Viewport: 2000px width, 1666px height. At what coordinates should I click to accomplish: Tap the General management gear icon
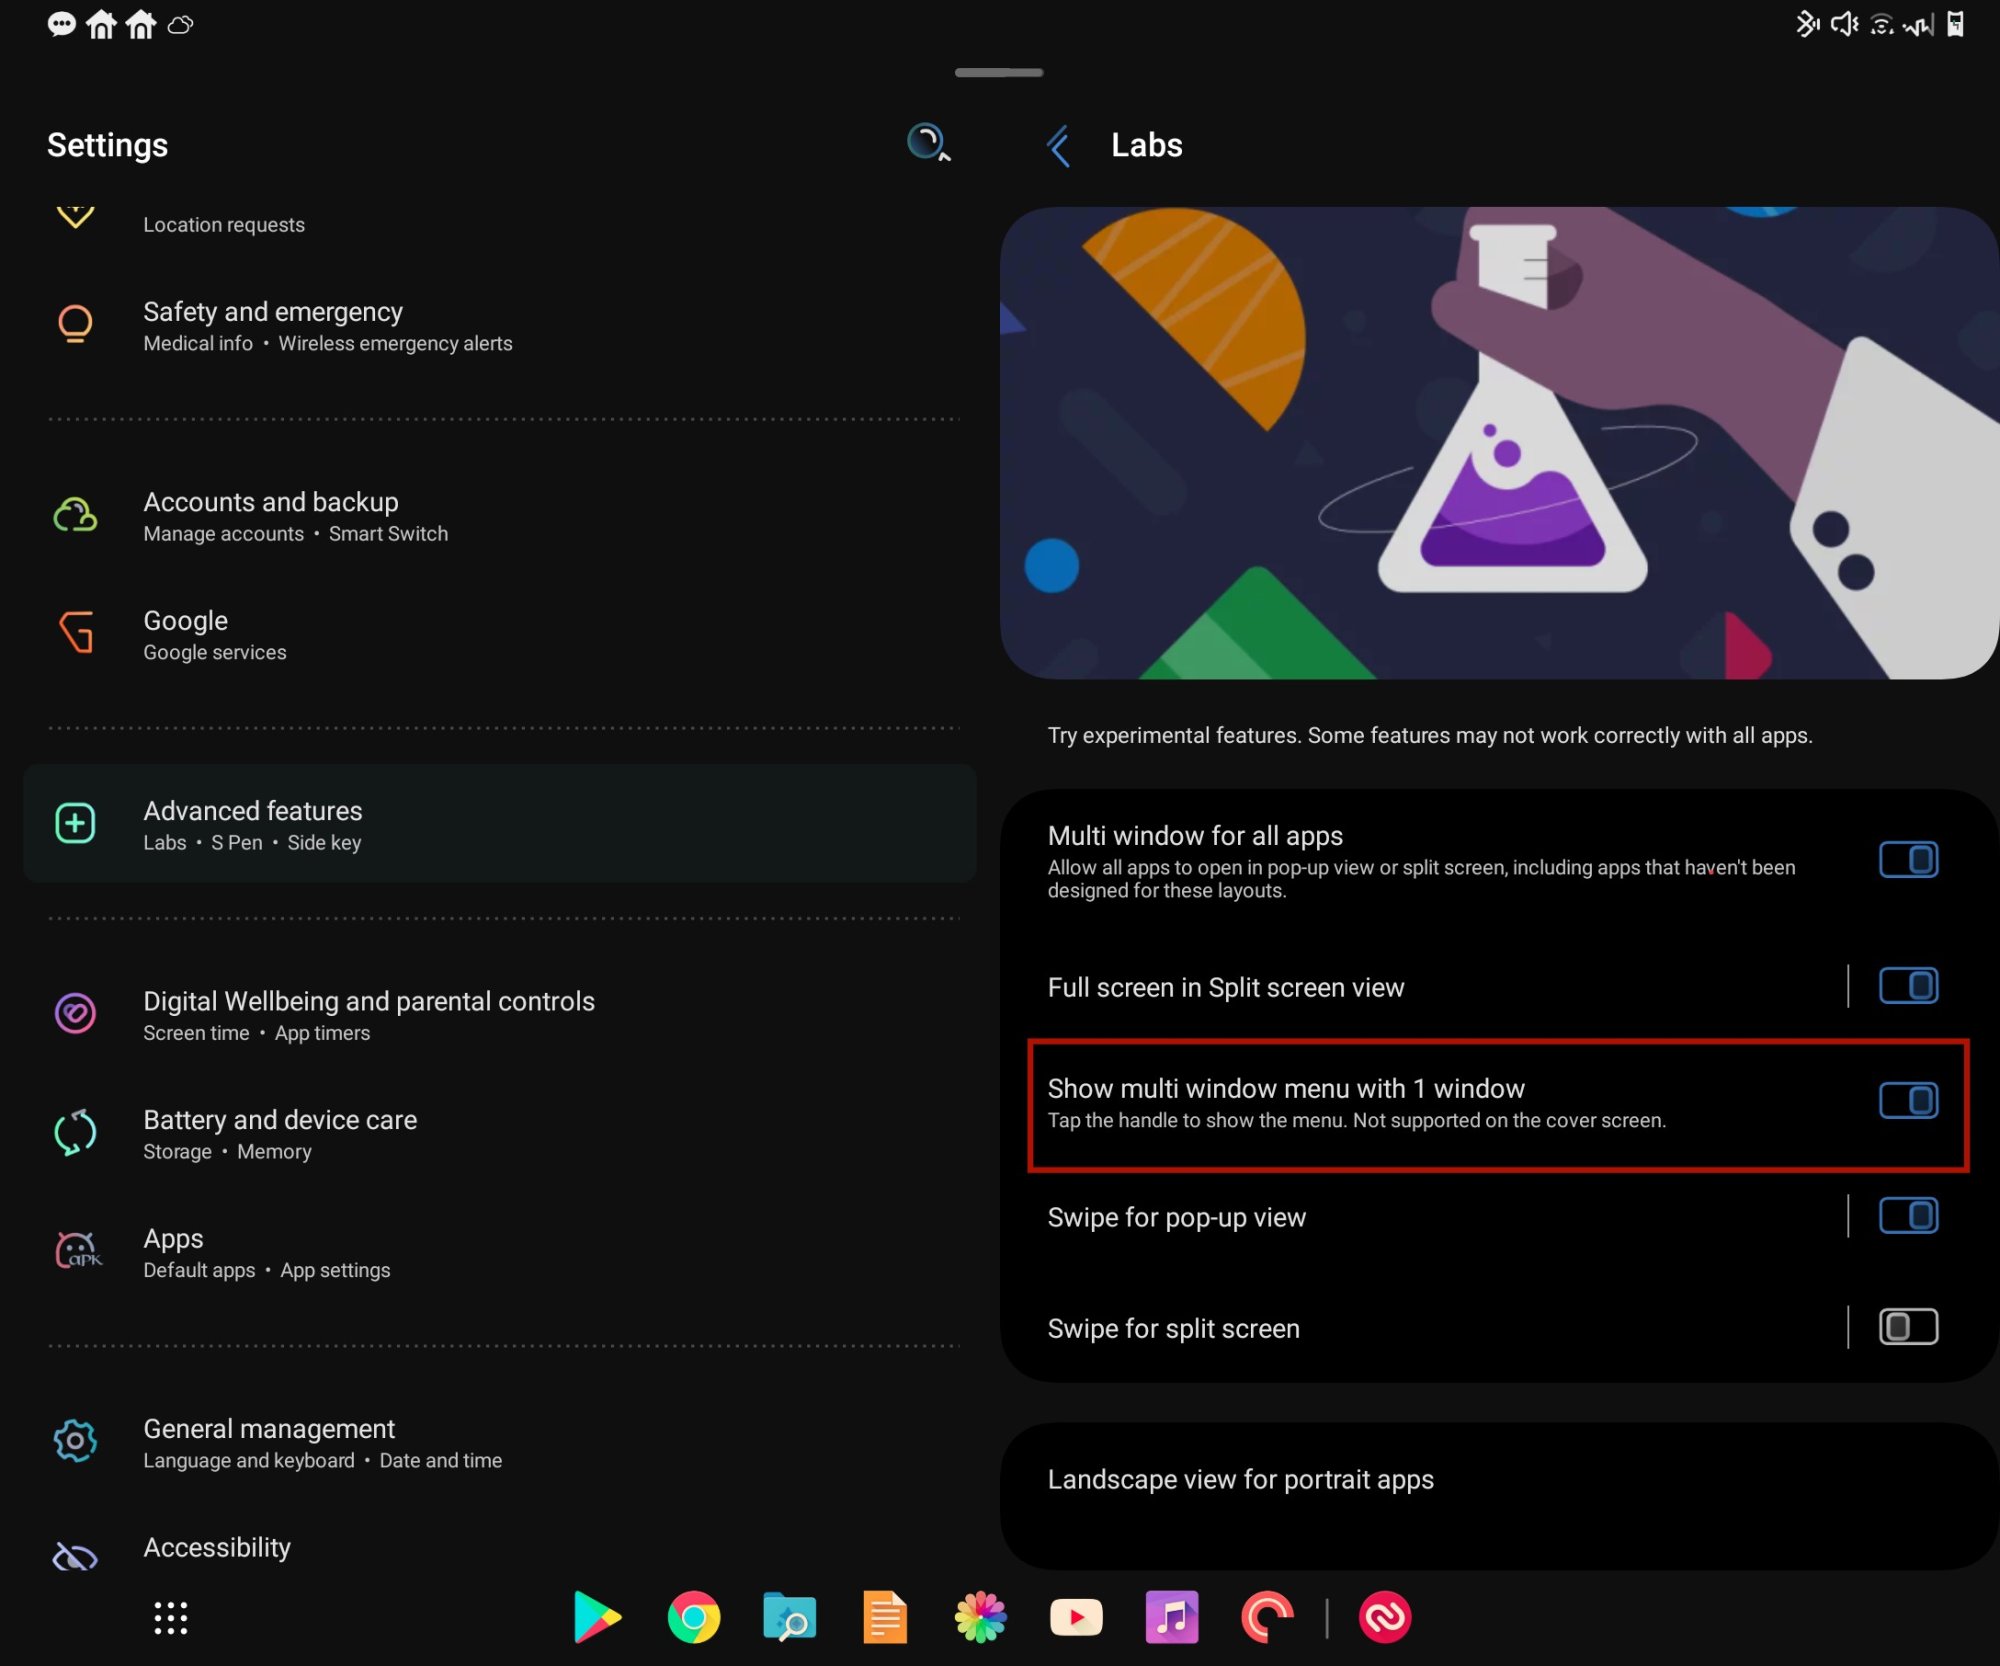[x=75, y=1441]
